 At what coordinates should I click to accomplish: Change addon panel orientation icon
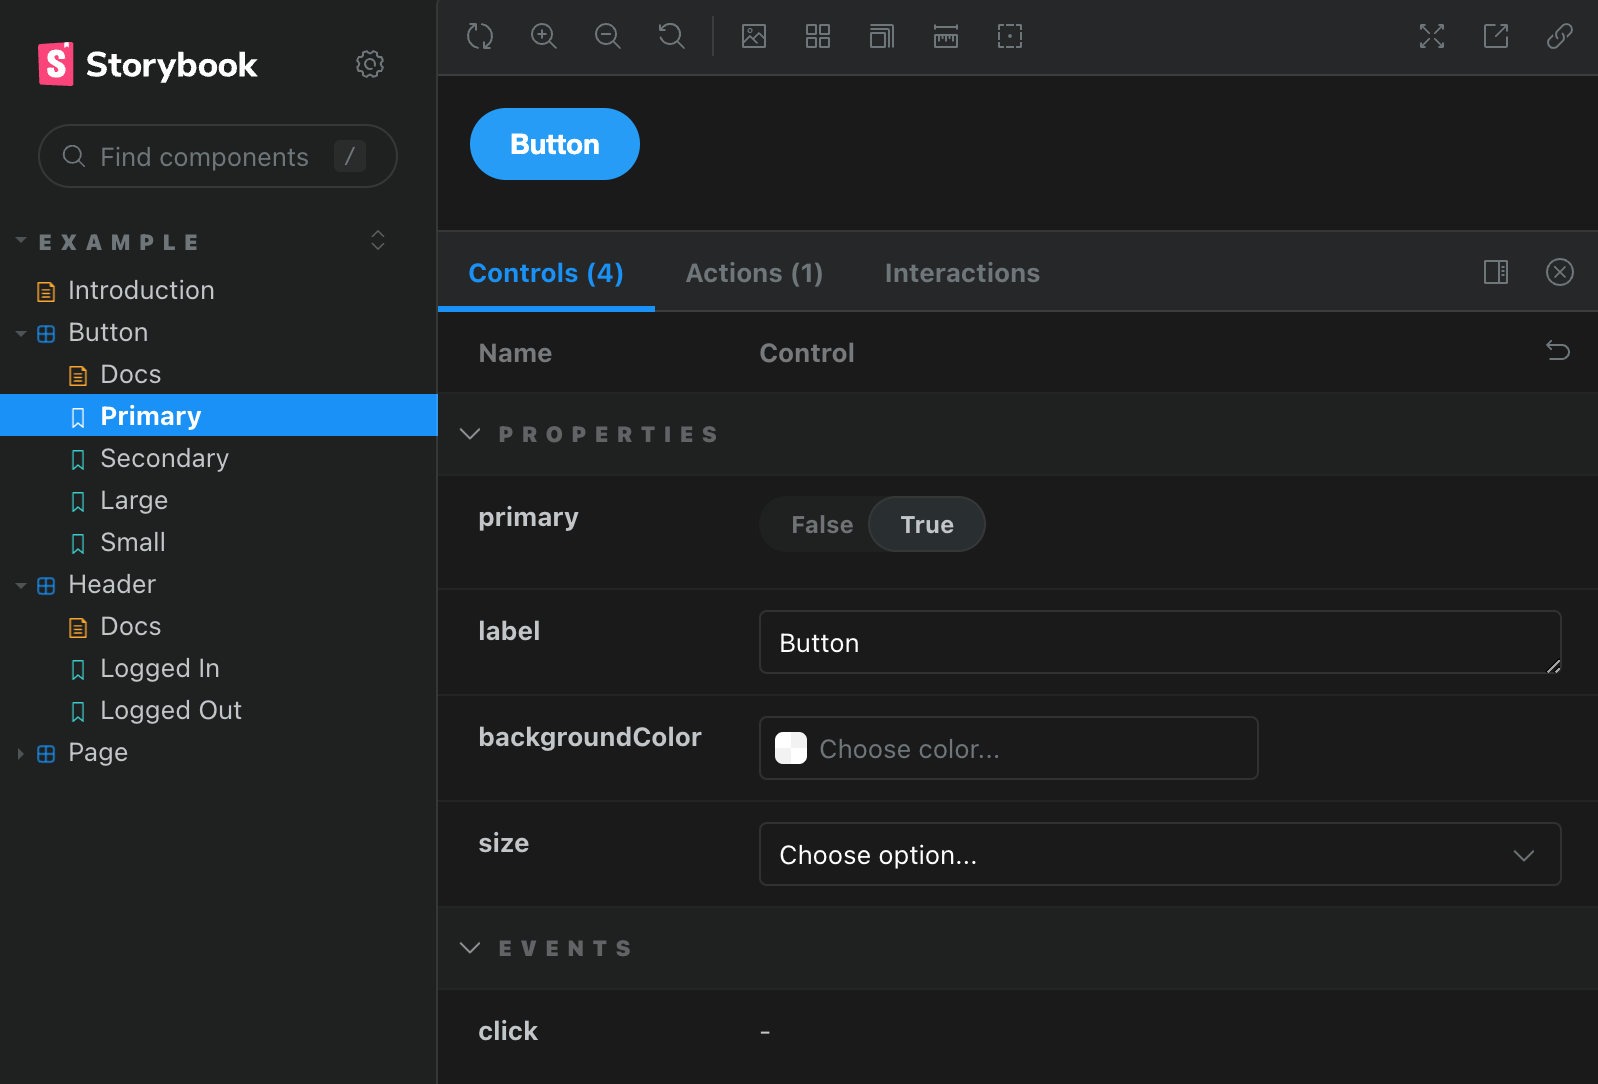pos(1496,272)
